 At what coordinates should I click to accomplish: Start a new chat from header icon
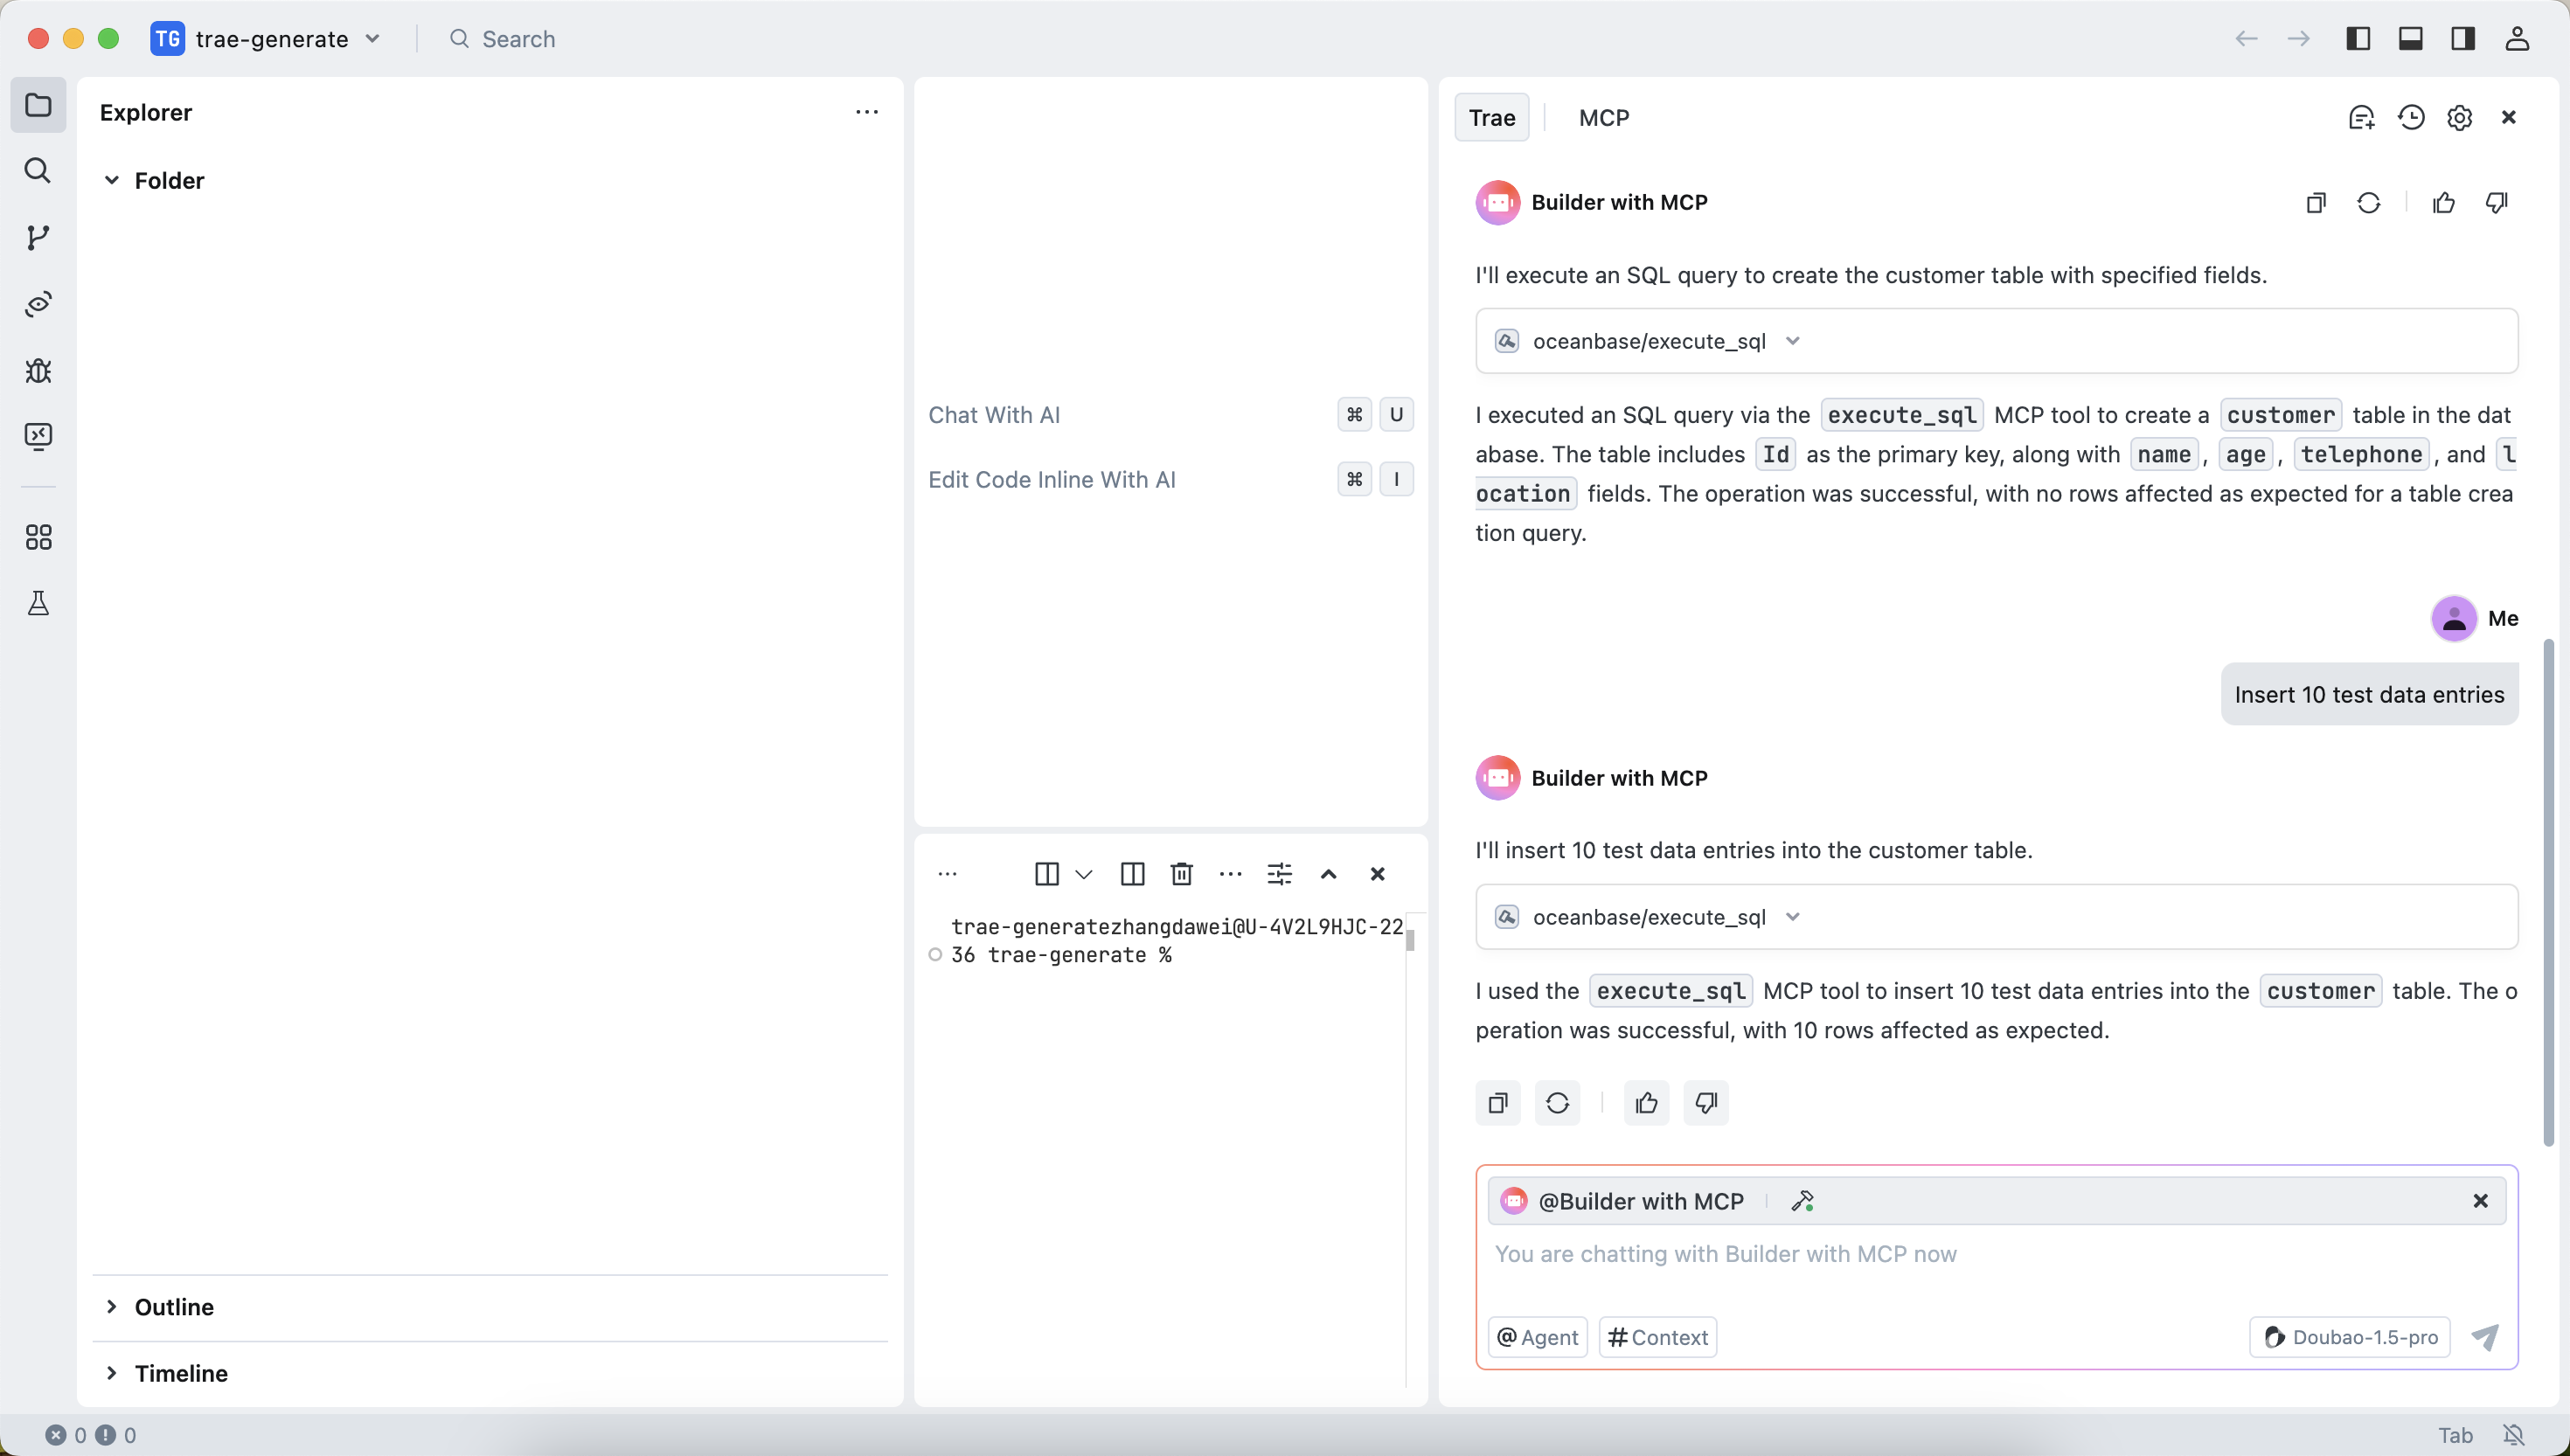click(2361, 118)
